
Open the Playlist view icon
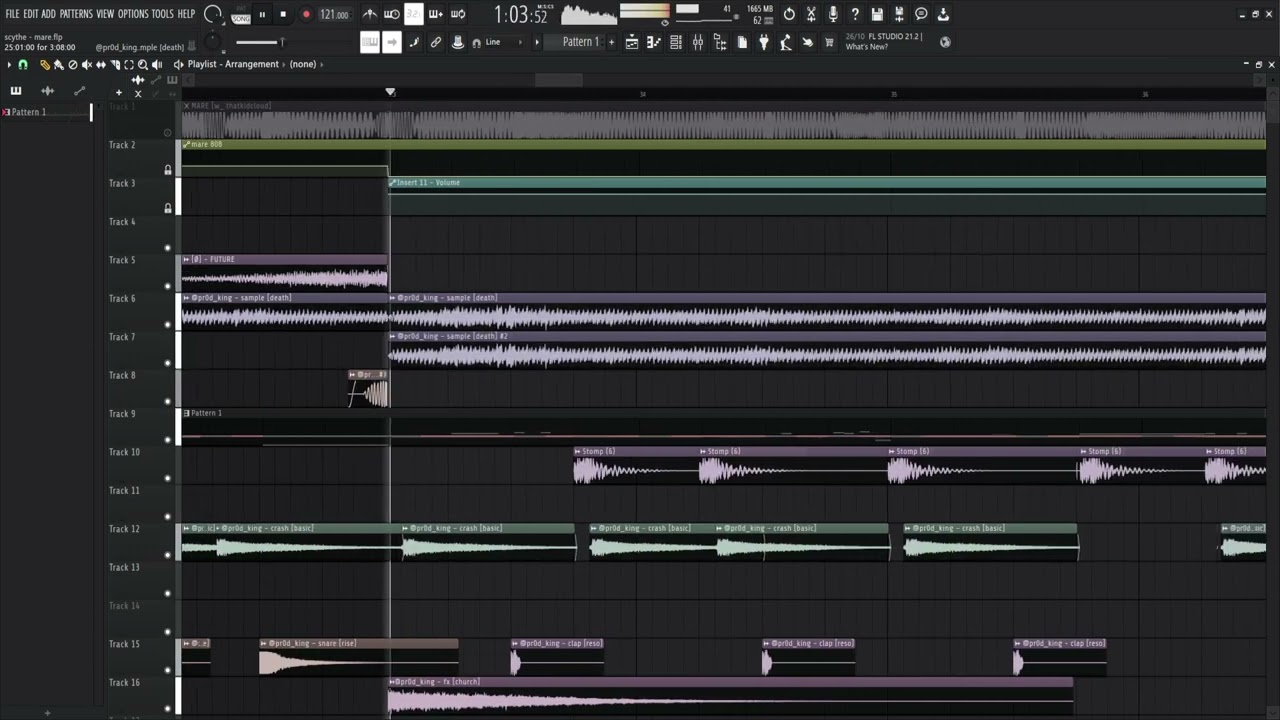[x=632, y=42]
